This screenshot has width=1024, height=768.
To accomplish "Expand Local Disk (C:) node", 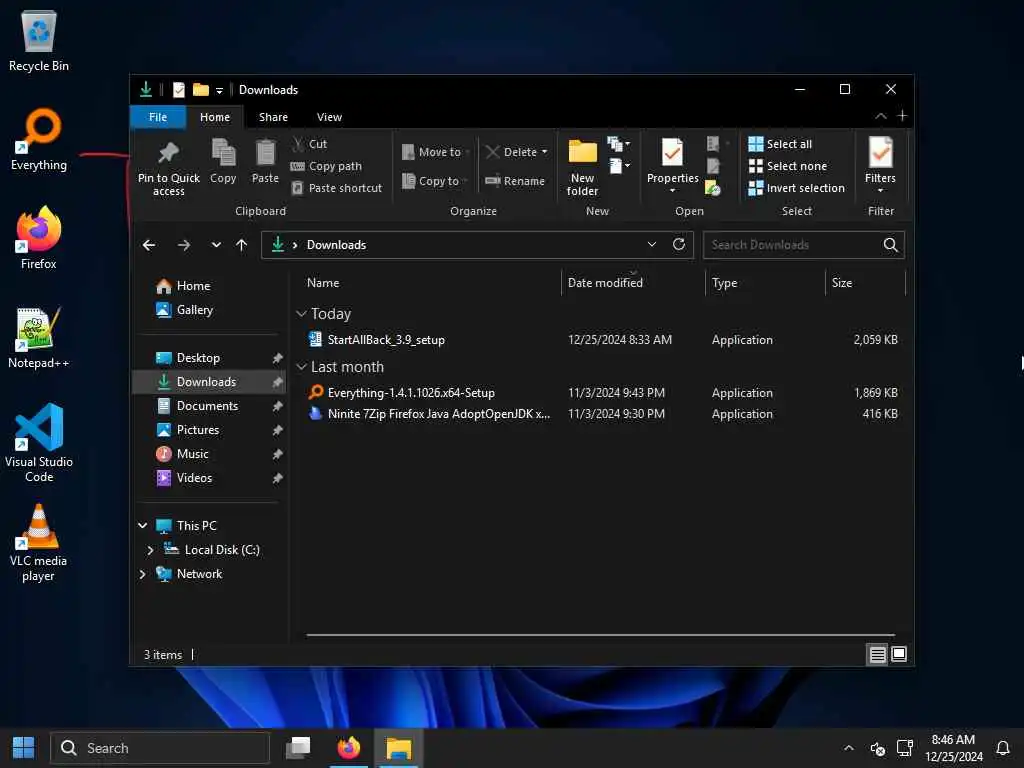I will pos(150,550).
